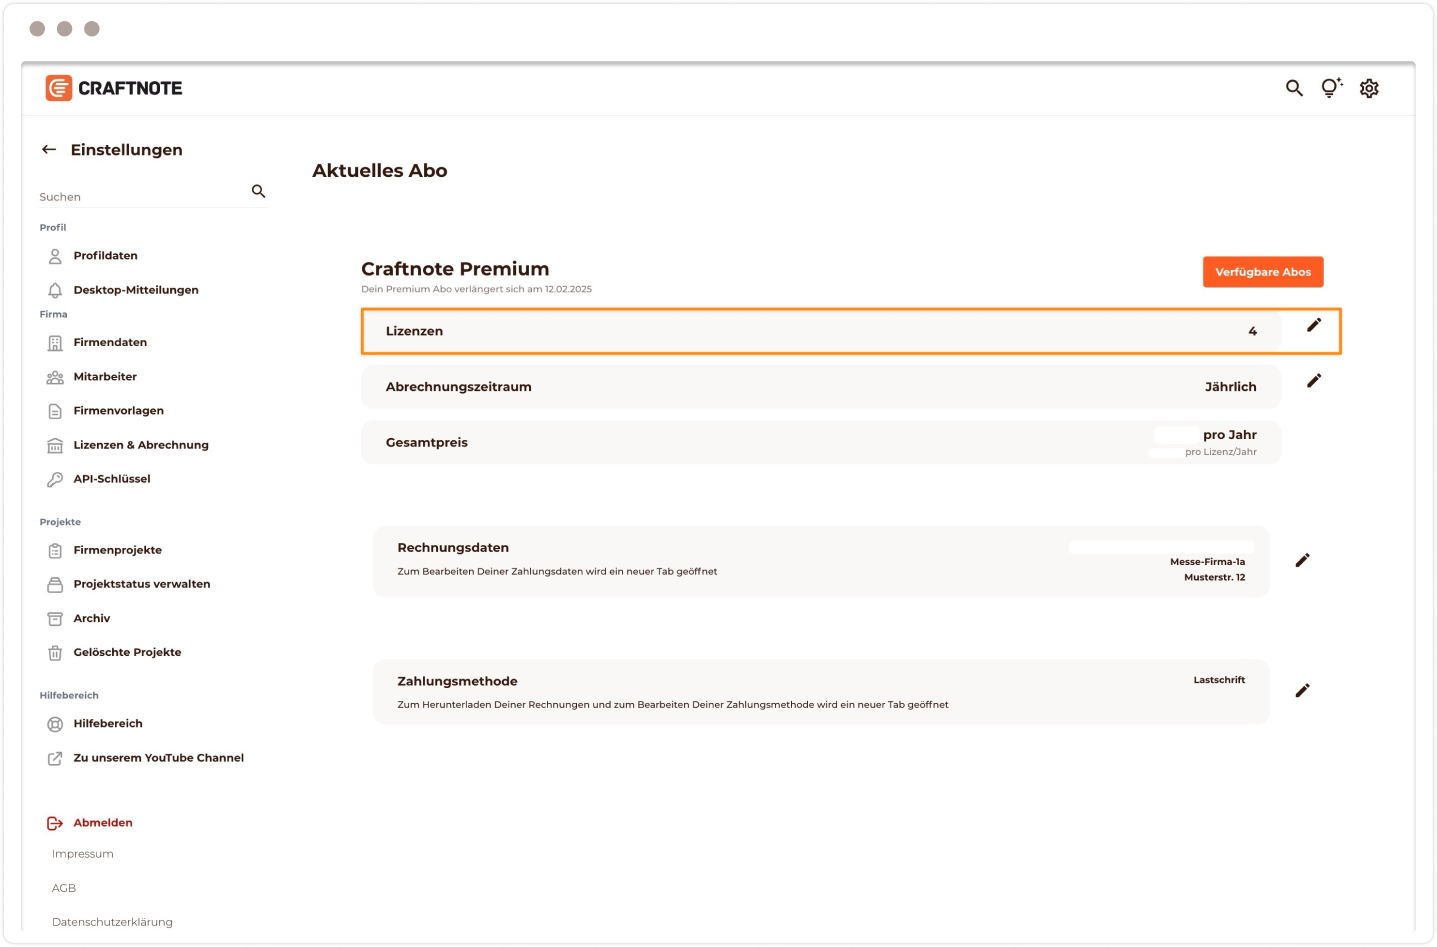
Task: Open Hilfebereich menu entry
Action: click(108, 724)
